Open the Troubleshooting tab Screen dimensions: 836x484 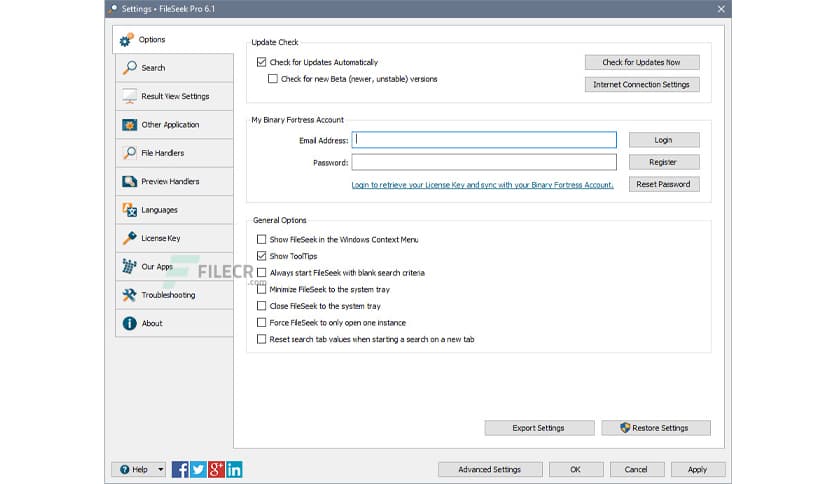pos(174,295)
